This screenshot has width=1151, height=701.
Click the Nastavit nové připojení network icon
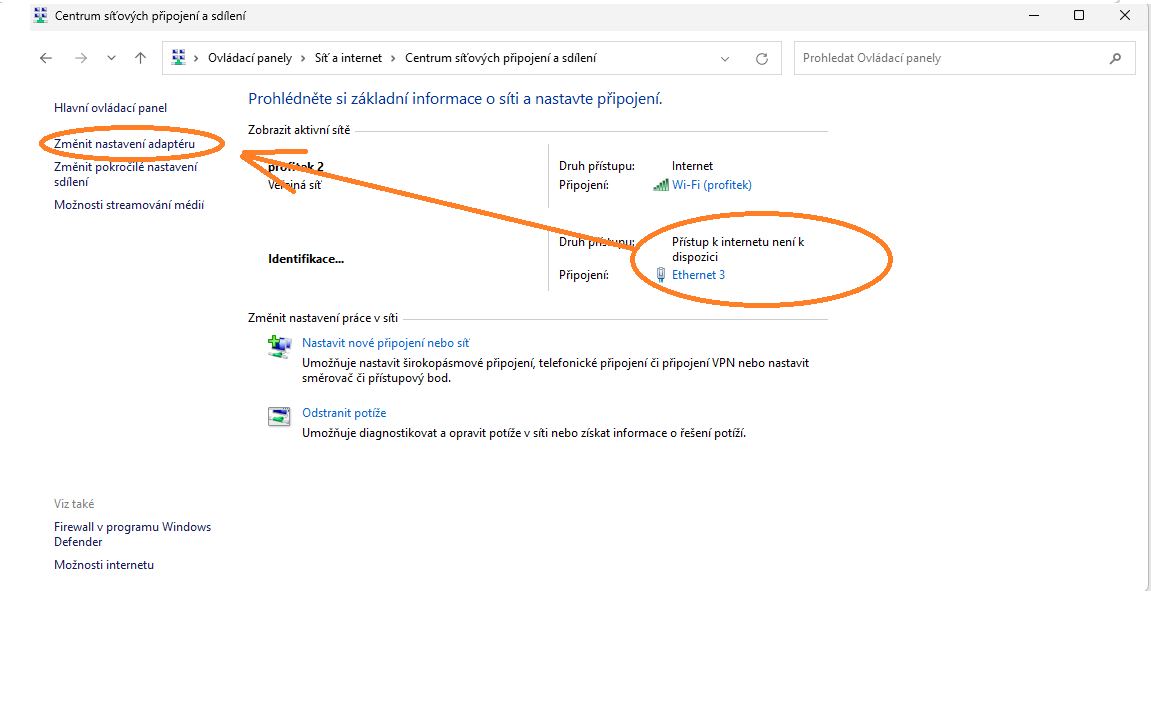coord(279,346)
